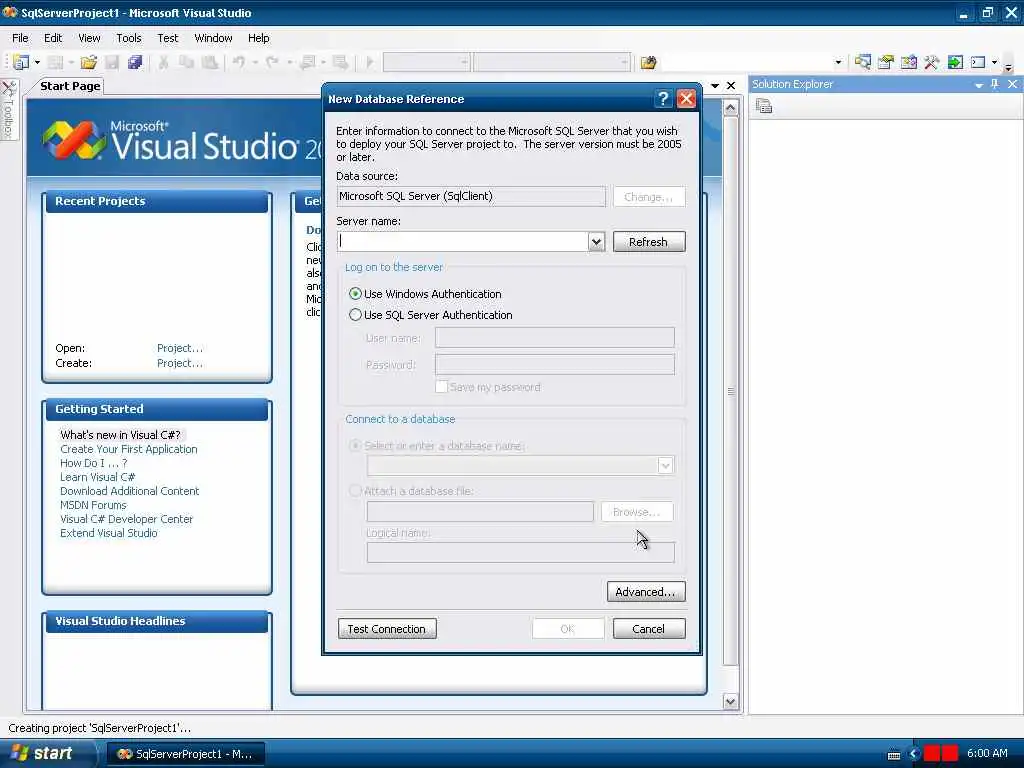Viewport: 1024px width, 768px height.
Task: Click the system tray clock
Action: pos(987,754)
